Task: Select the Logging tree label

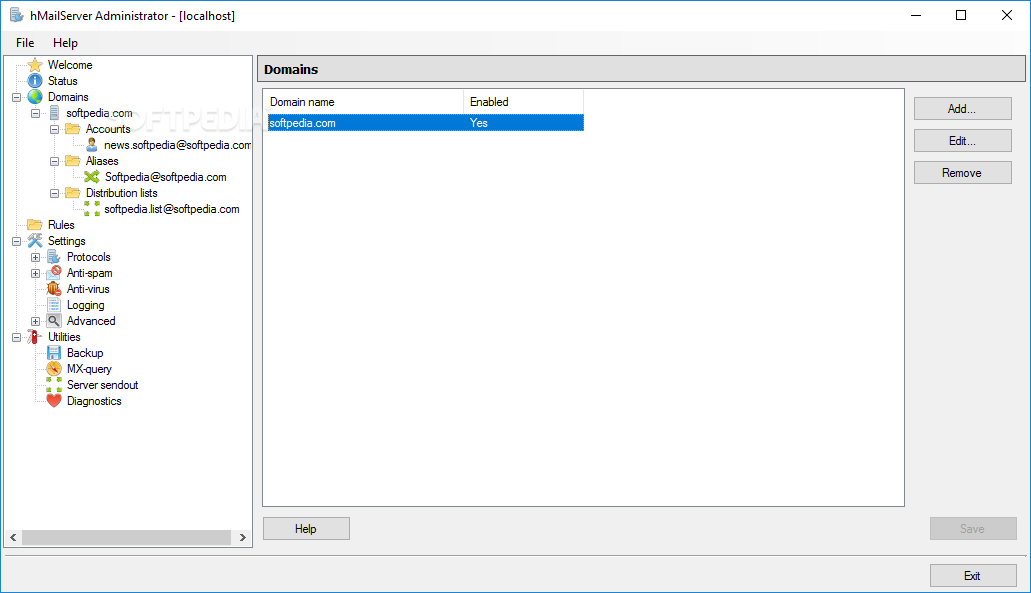Action: [85, 305]
